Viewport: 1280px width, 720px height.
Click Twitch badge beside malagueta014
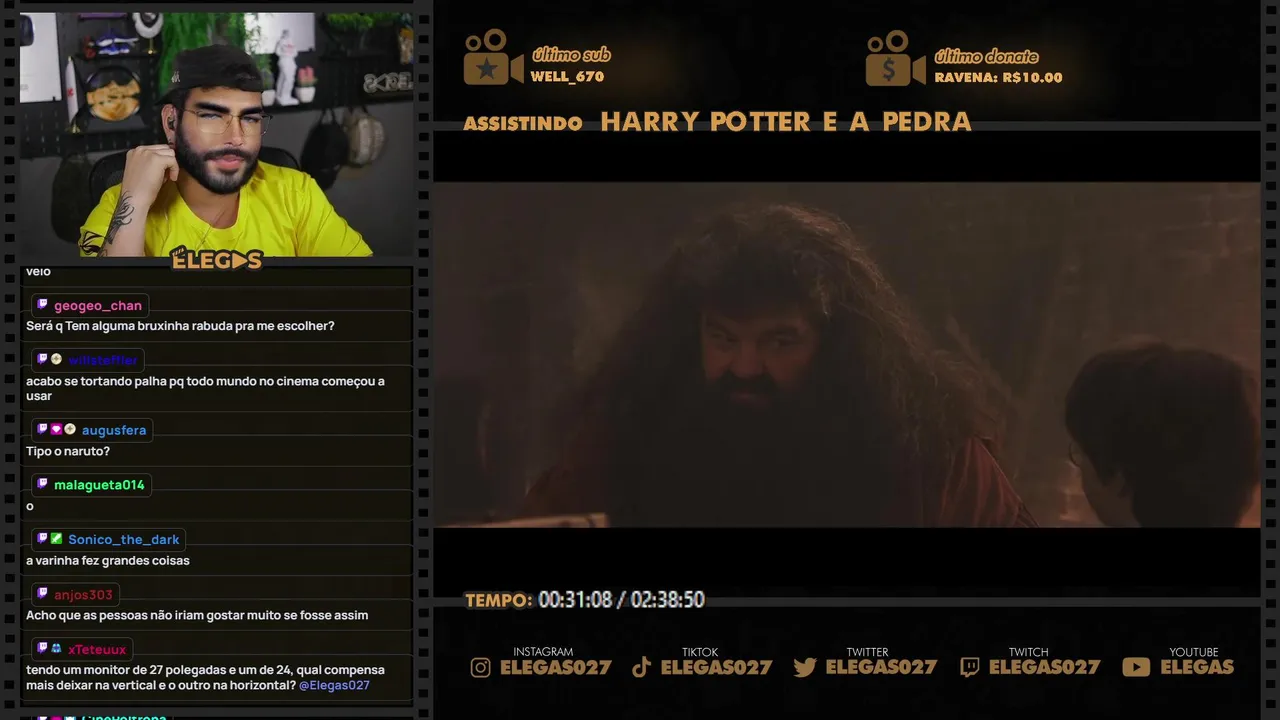(42, 484)
